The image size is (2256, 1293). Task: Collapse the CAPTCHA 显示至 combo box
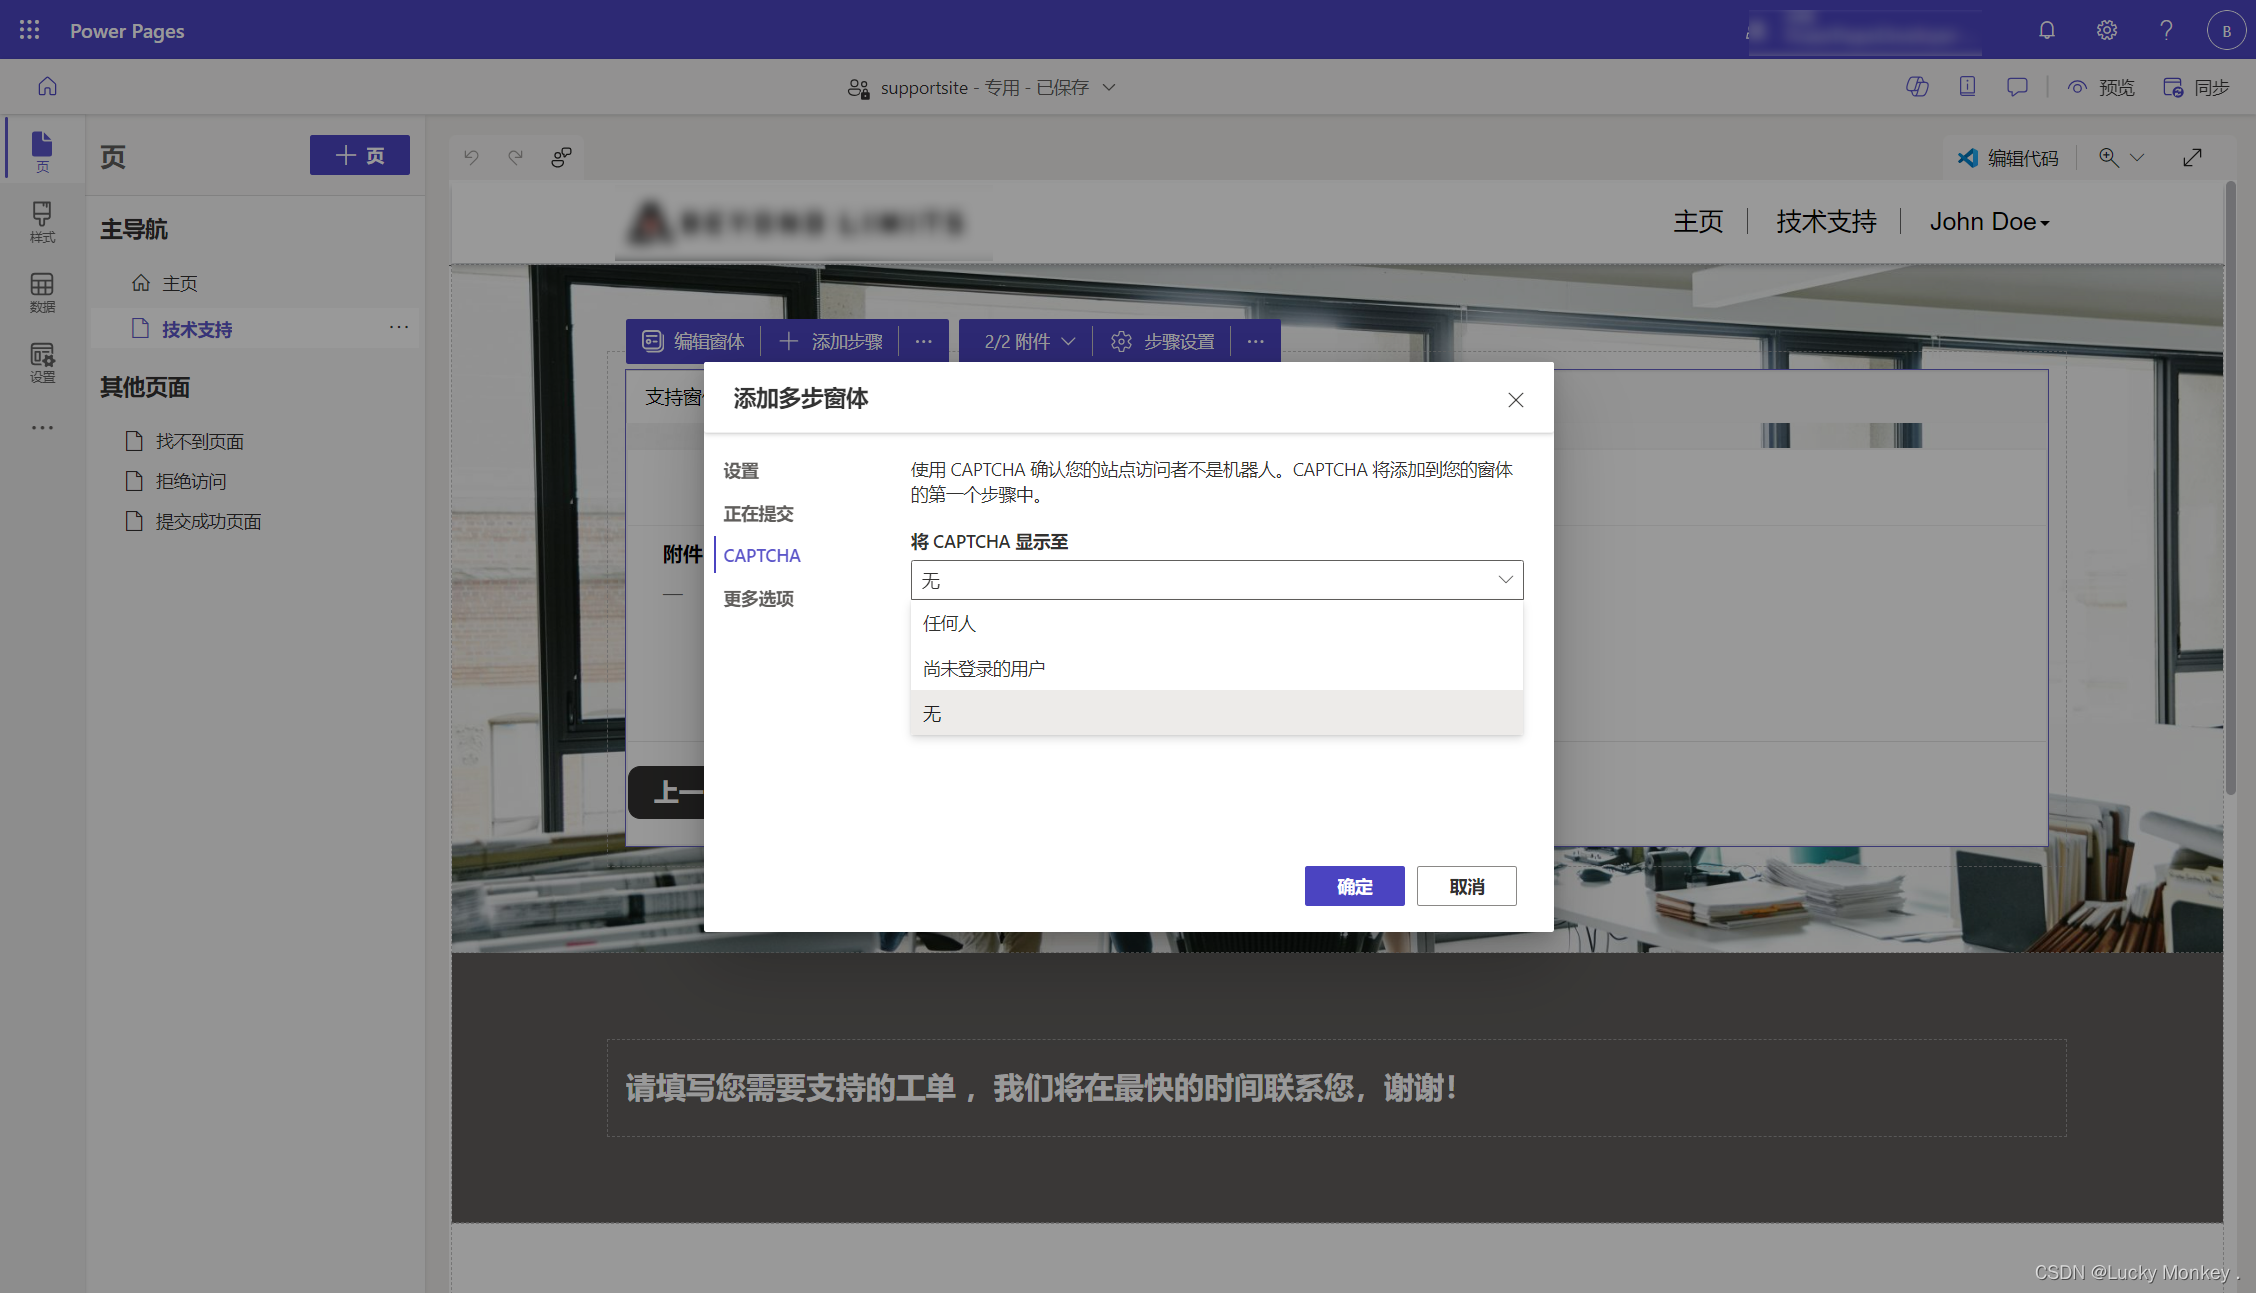pyautogui.click(x=1216, y=580)
